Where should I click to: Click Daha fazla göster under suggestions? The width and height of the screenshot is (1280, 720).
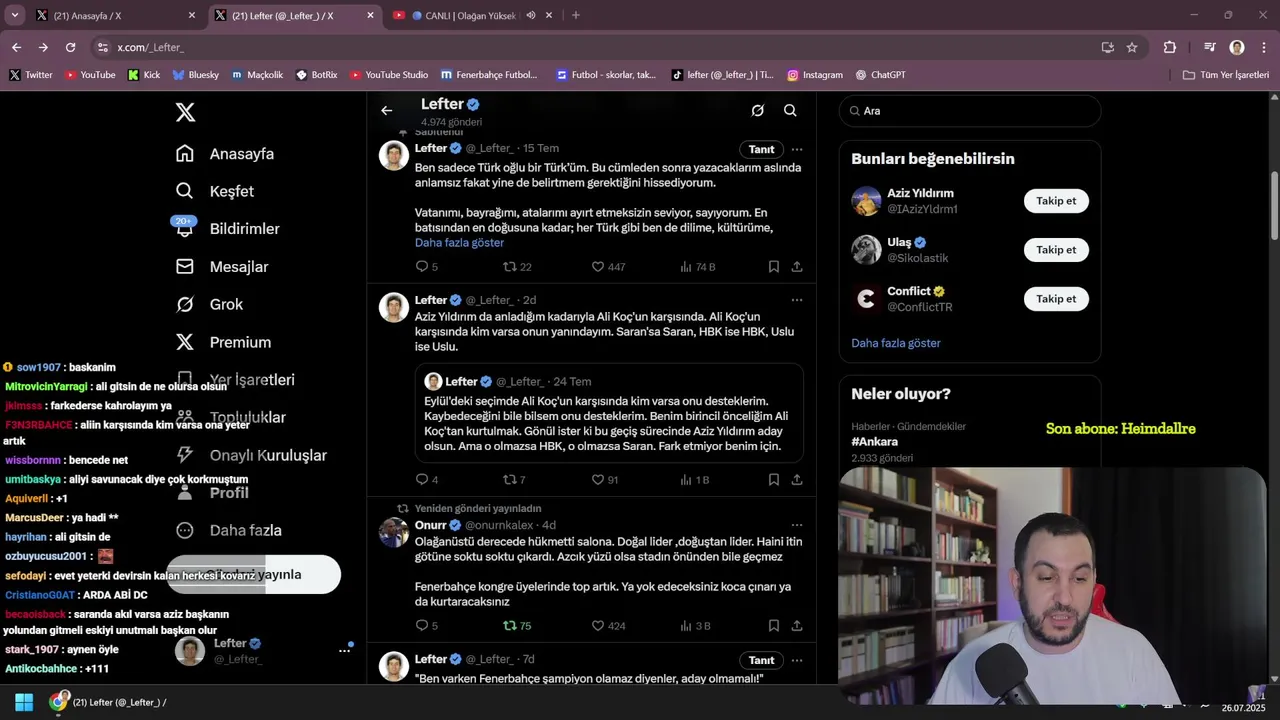tap(896, 343)
